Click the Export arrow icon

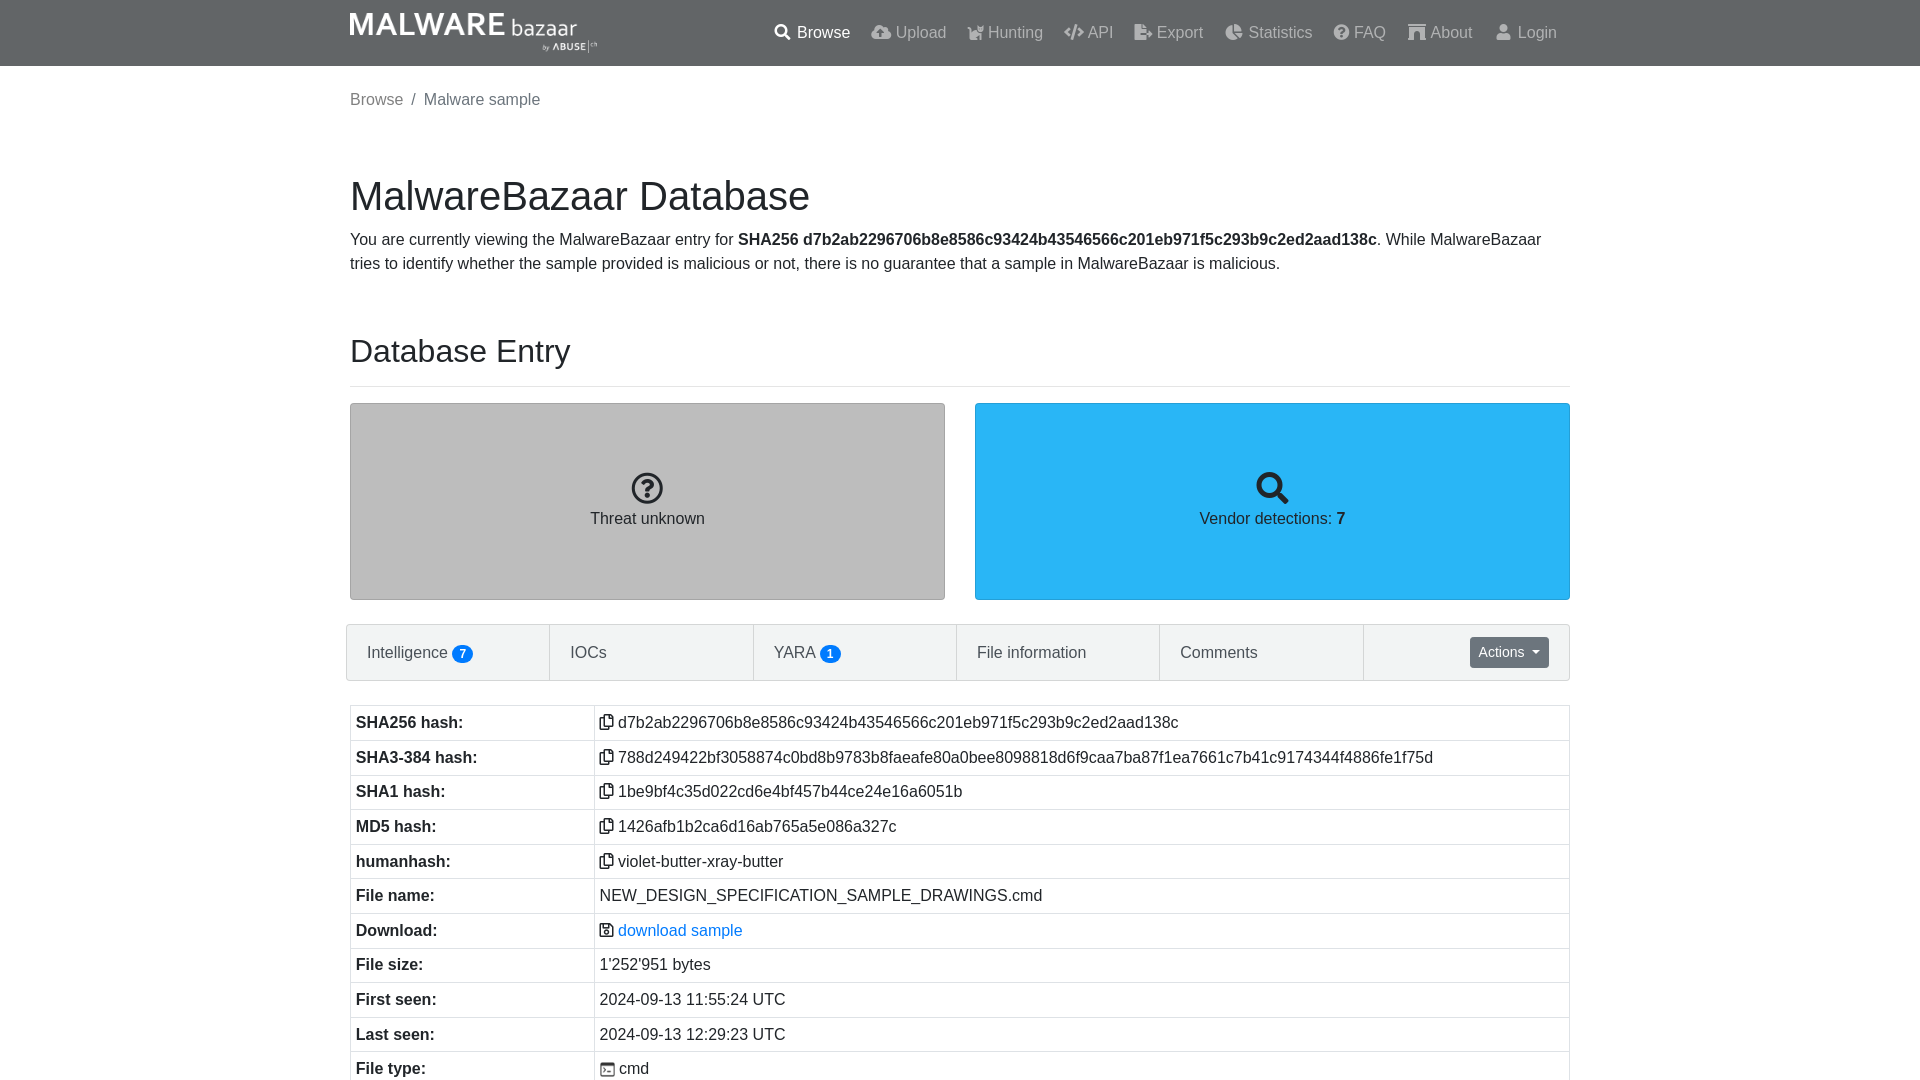point(1142,32)
